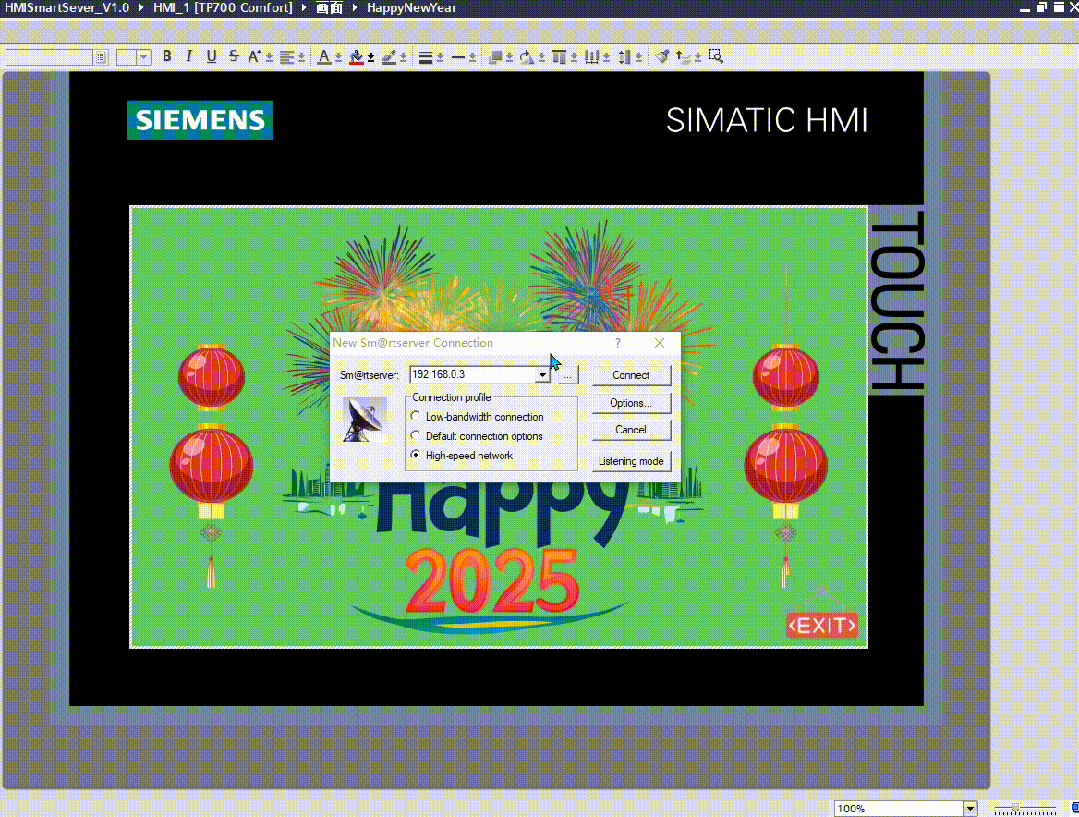
Task: Open the Sm@rtserver address dropdown list
Action: [x=543, y=375]
